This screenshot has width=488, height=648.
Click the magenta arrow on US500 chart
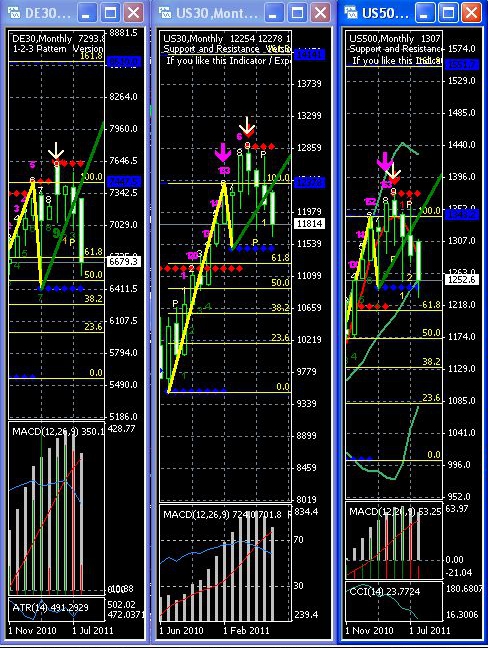click(384, 162)
